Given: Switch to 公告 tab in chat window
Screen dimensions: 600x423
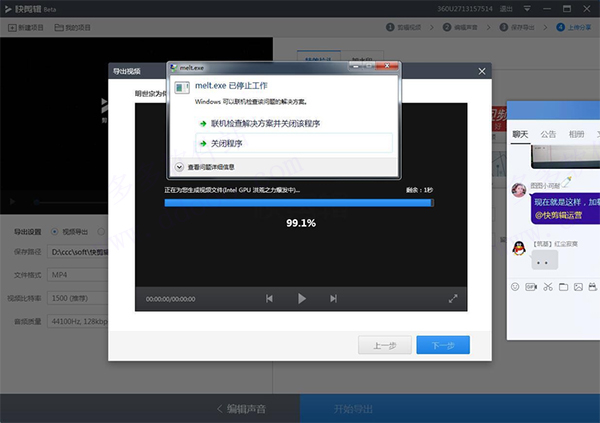Looking at the screenshot, I should 548,134.
